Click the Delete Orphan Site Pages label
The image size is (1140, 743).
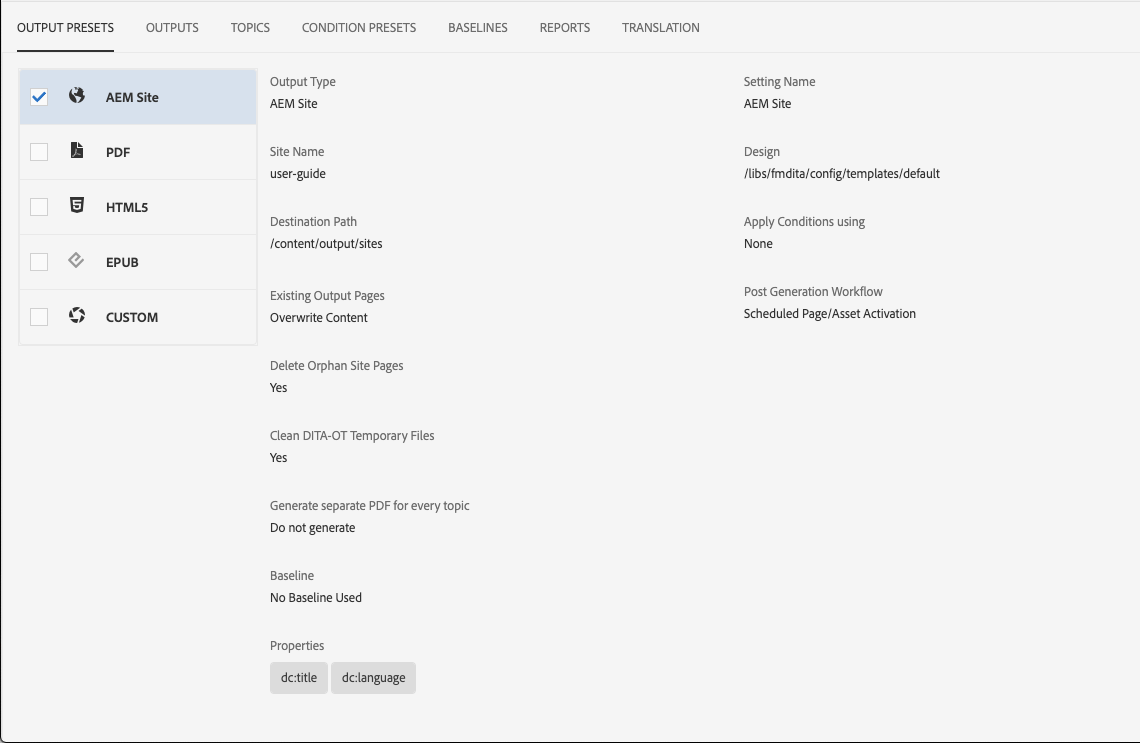tap(337, 366)
